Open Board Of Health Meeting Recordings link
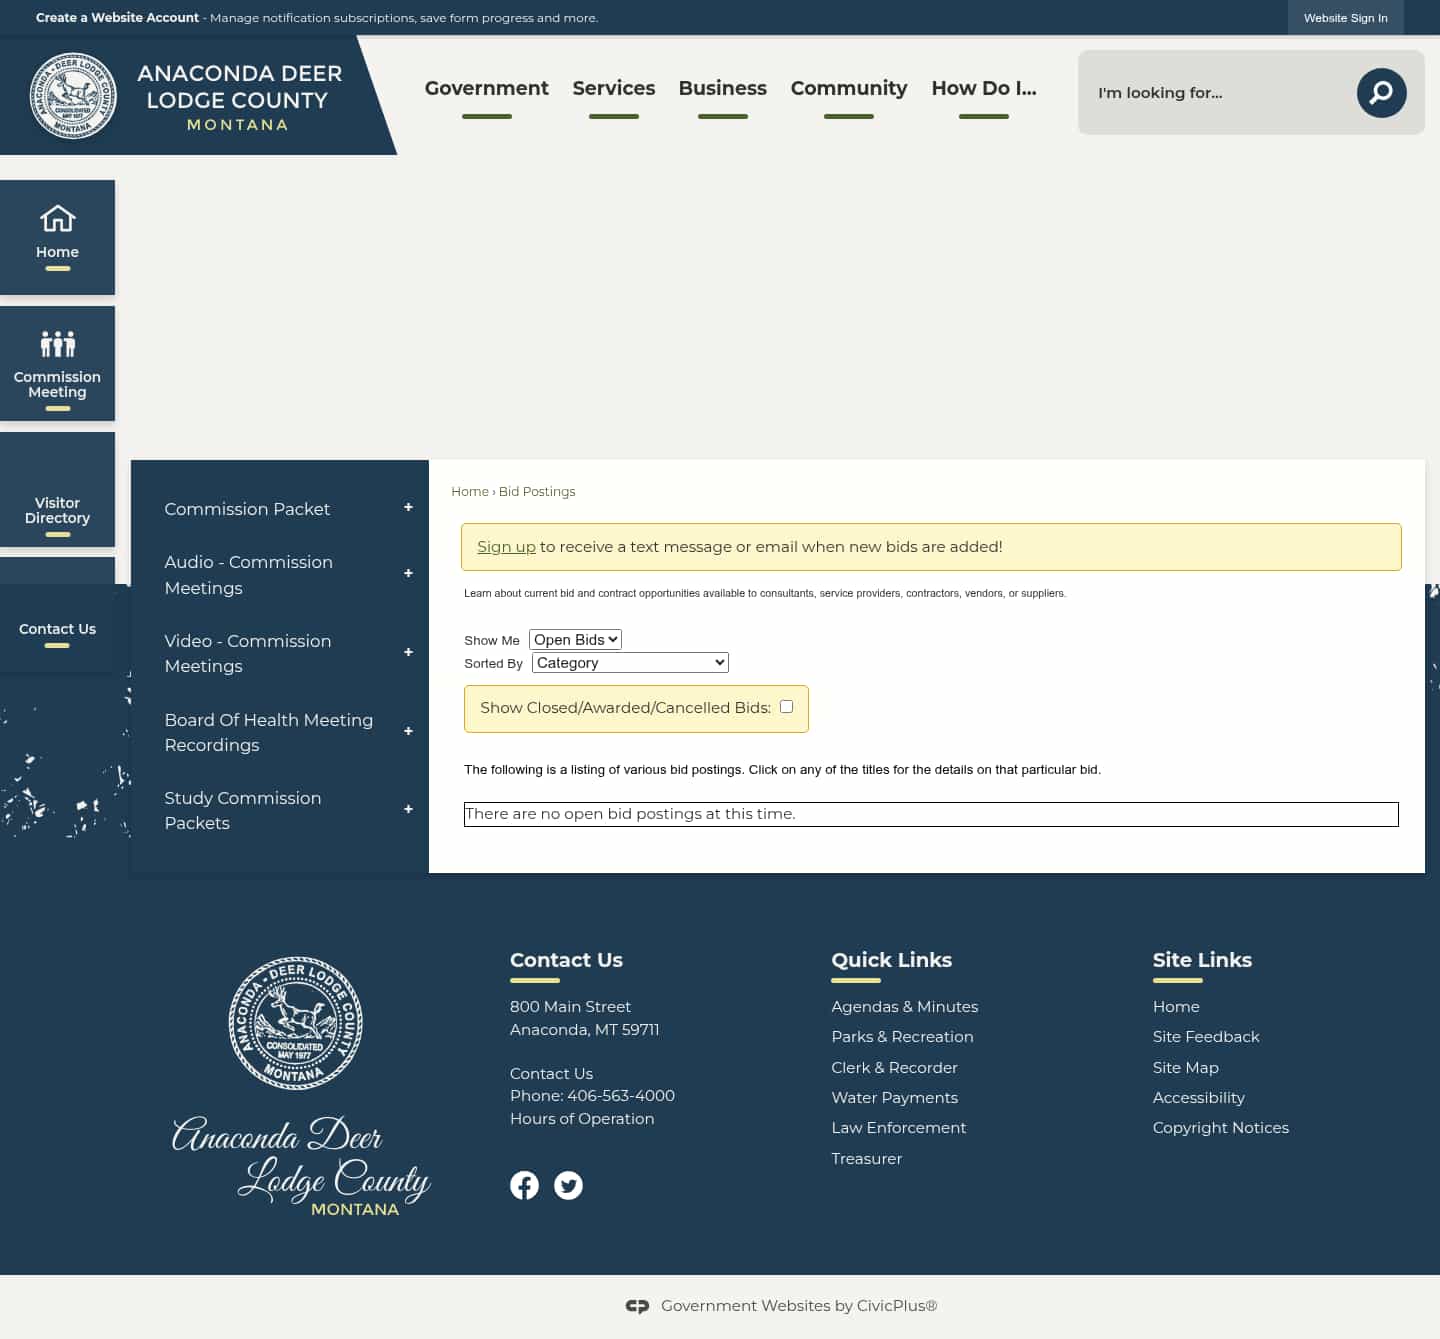This screenshot has height=1339, width=1440. [x=269, y=732]
